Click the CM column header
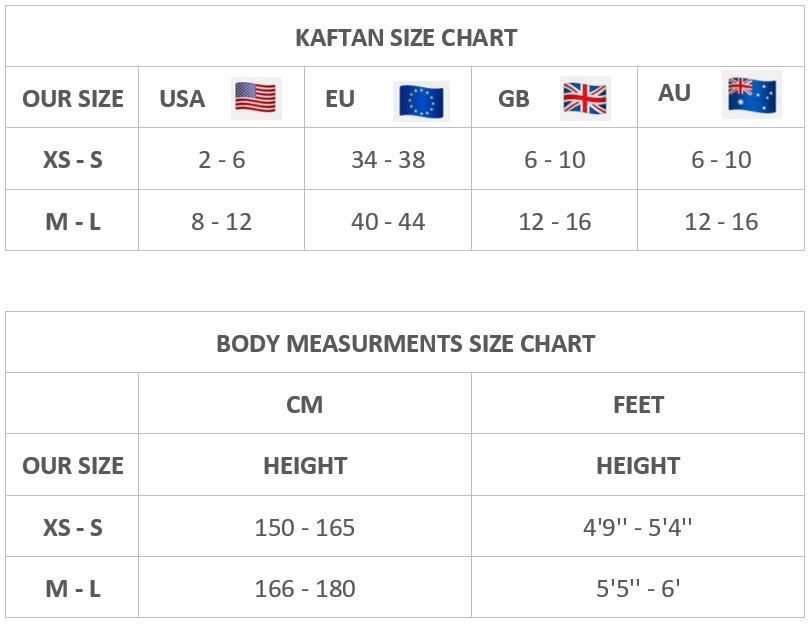 tap(305, 405)
